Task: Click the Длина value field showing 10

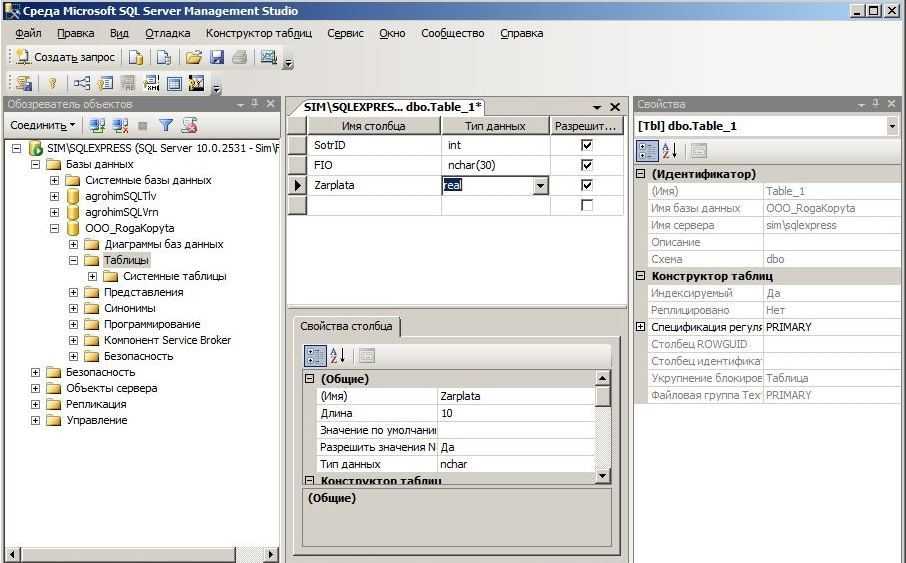Action: 516,413
